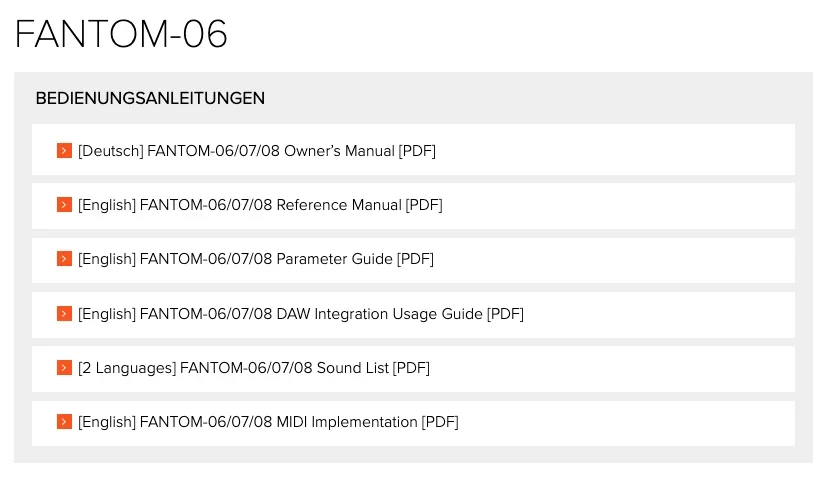Click the [PDF] label after Parameter Guide

coord(415,259)
